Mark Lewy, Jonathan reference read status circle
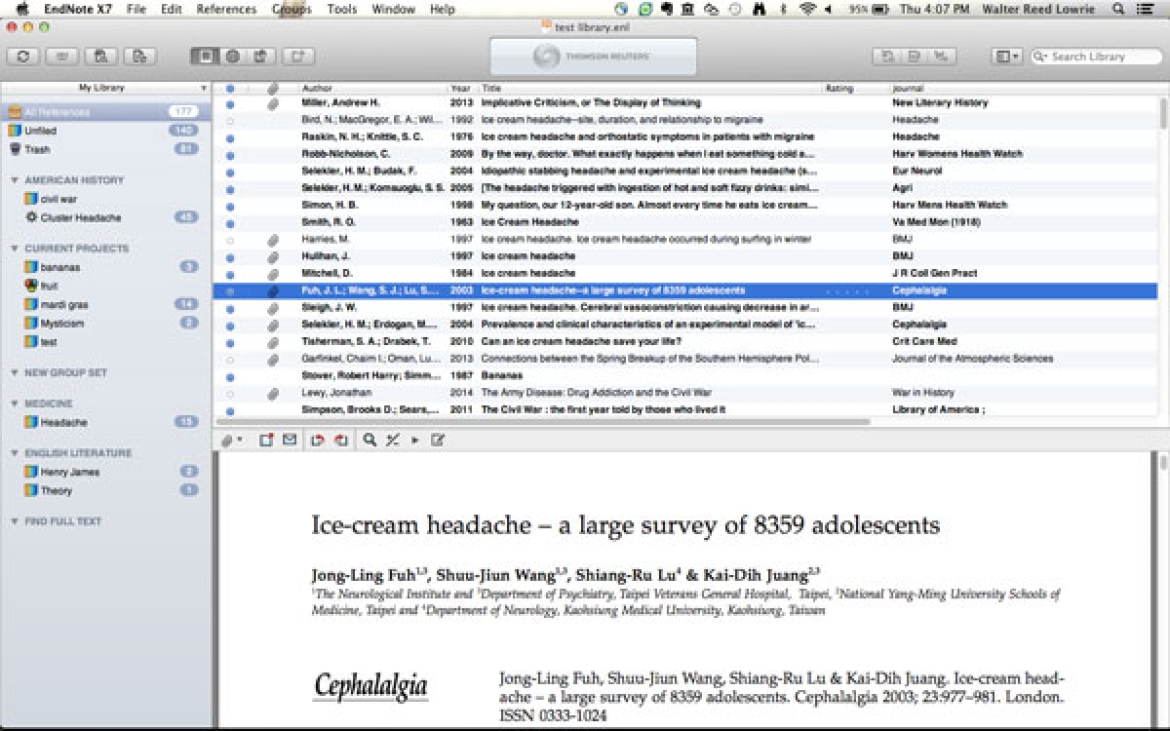Image resolution: width=1170 pixels, height=731 pixels. pos(230,394)
